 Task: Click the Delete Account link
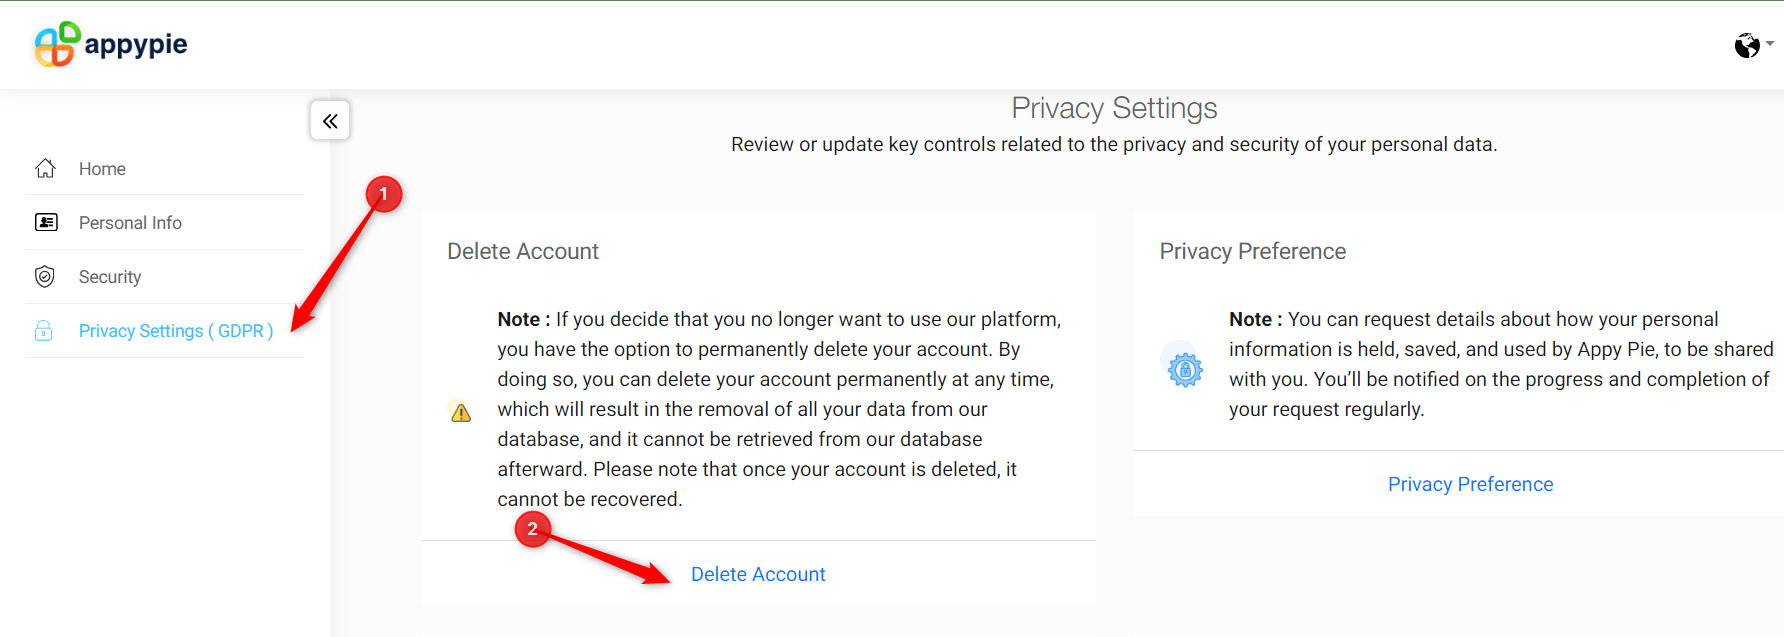tap(758, 574)
